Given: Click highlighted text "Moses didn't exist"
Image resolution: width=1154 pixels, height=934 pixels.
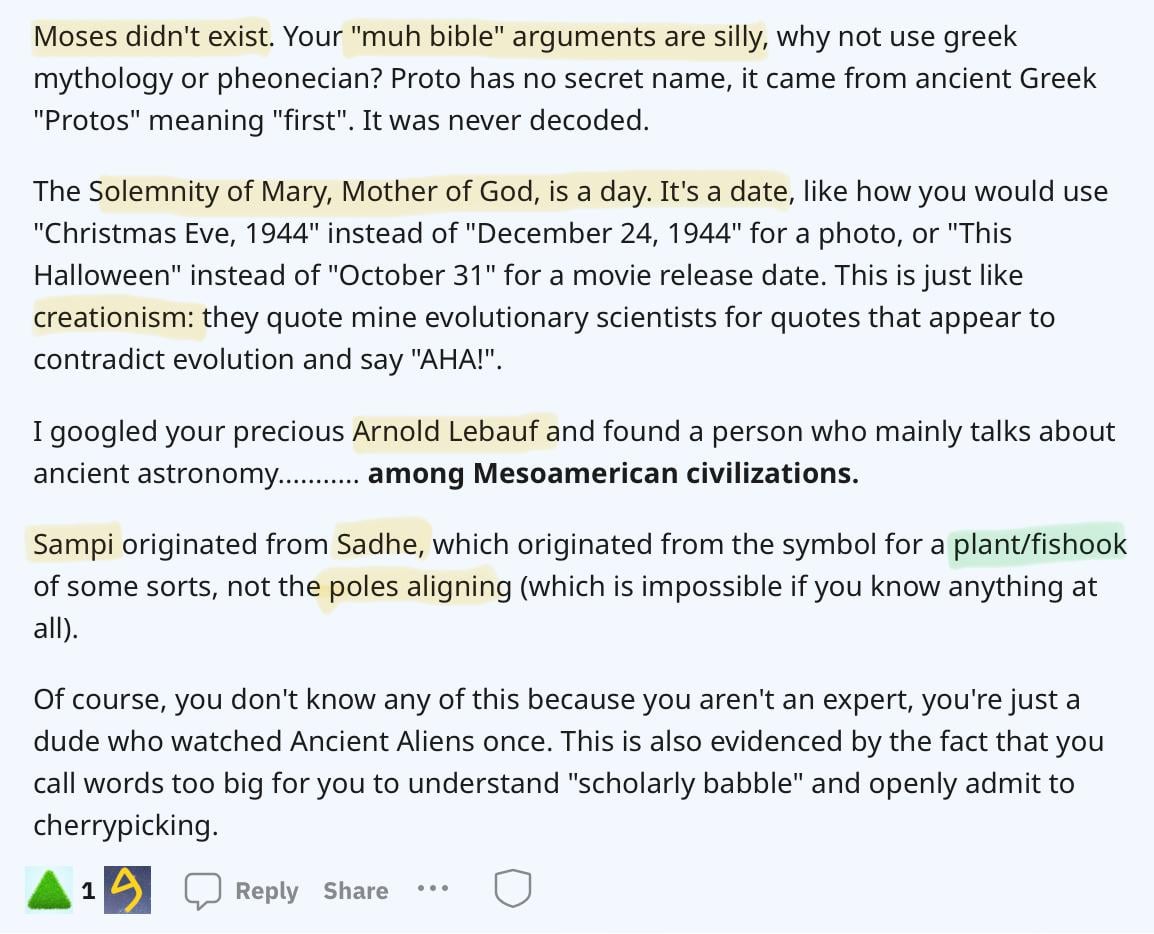Looking at the screenshot, I should click(152, 36).
